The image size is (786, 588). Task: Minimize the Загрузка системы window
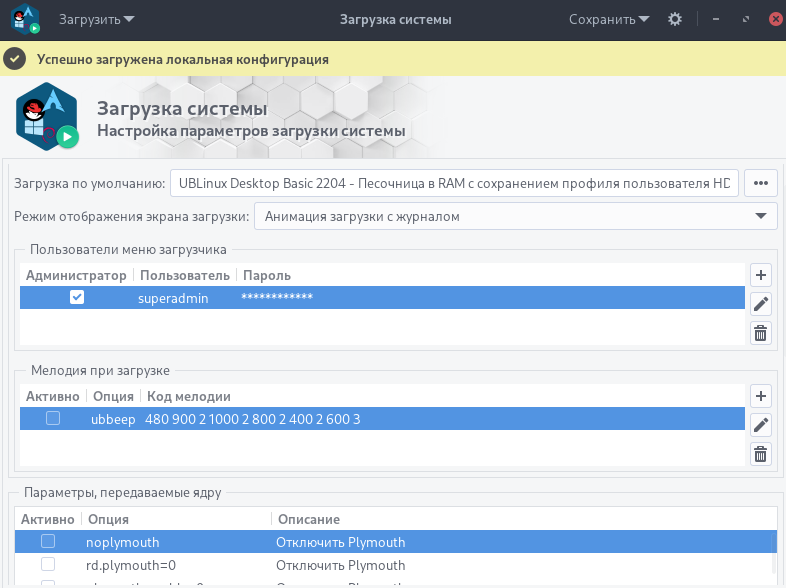716,20
